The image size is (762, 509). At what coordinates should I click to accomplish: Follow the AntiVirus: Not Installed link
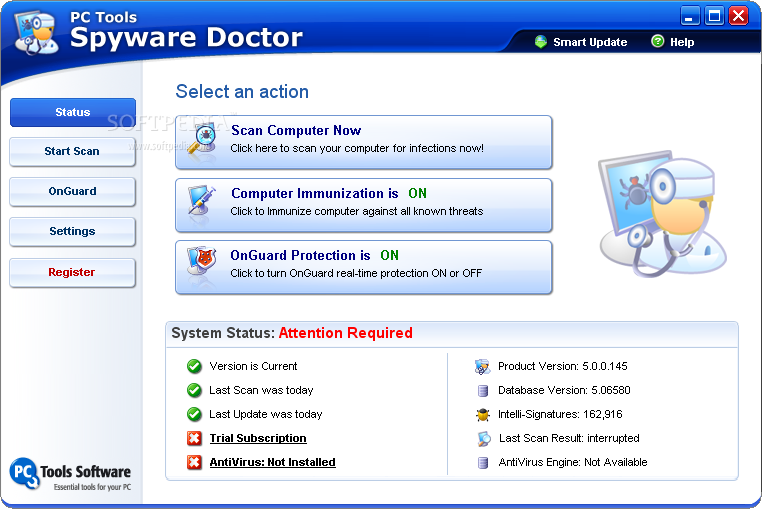point(272,462)
